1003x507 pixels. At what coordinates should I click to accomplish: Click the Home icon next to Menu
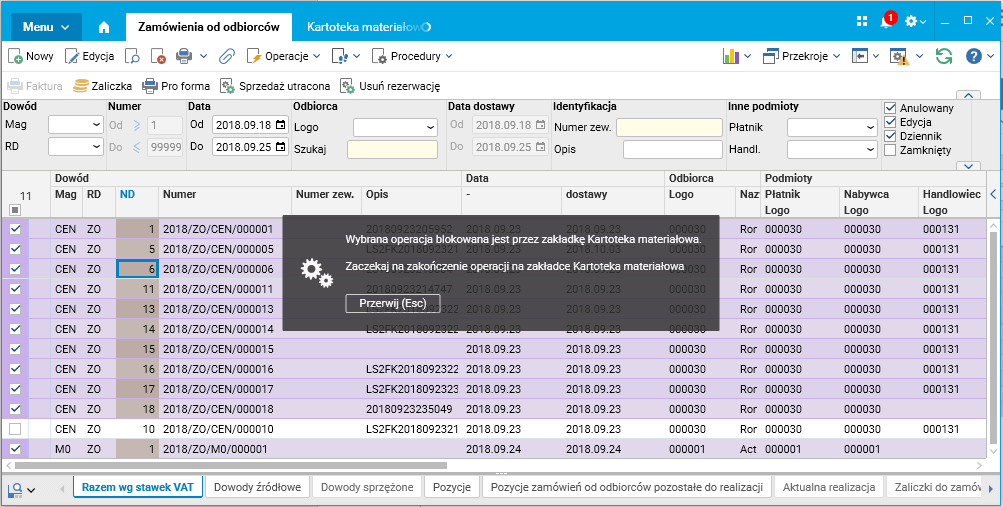[105, 27]
